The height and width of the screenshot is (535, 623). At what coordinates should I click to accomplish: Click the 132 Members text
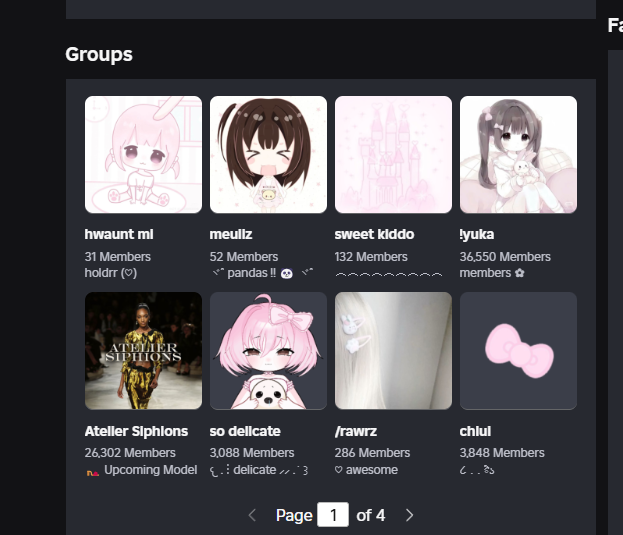point(371,257)
